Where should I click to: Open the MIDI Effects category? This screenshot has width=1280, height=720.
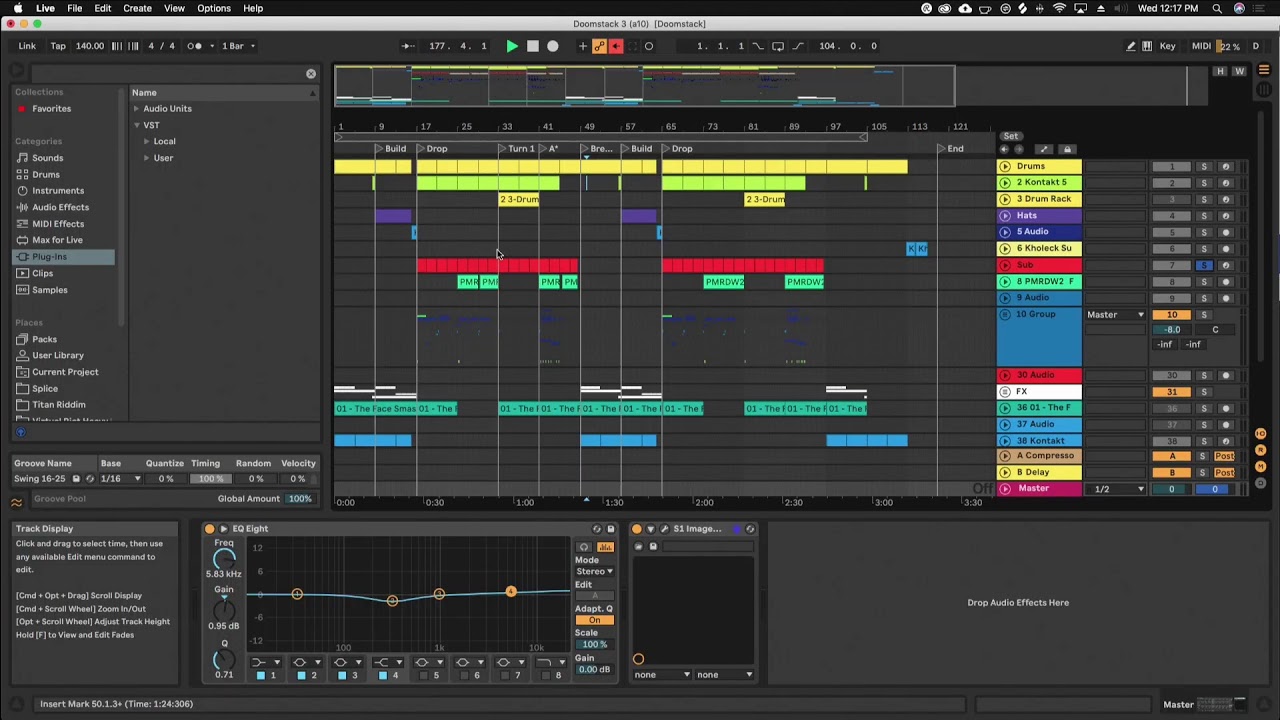coord(58,224)
